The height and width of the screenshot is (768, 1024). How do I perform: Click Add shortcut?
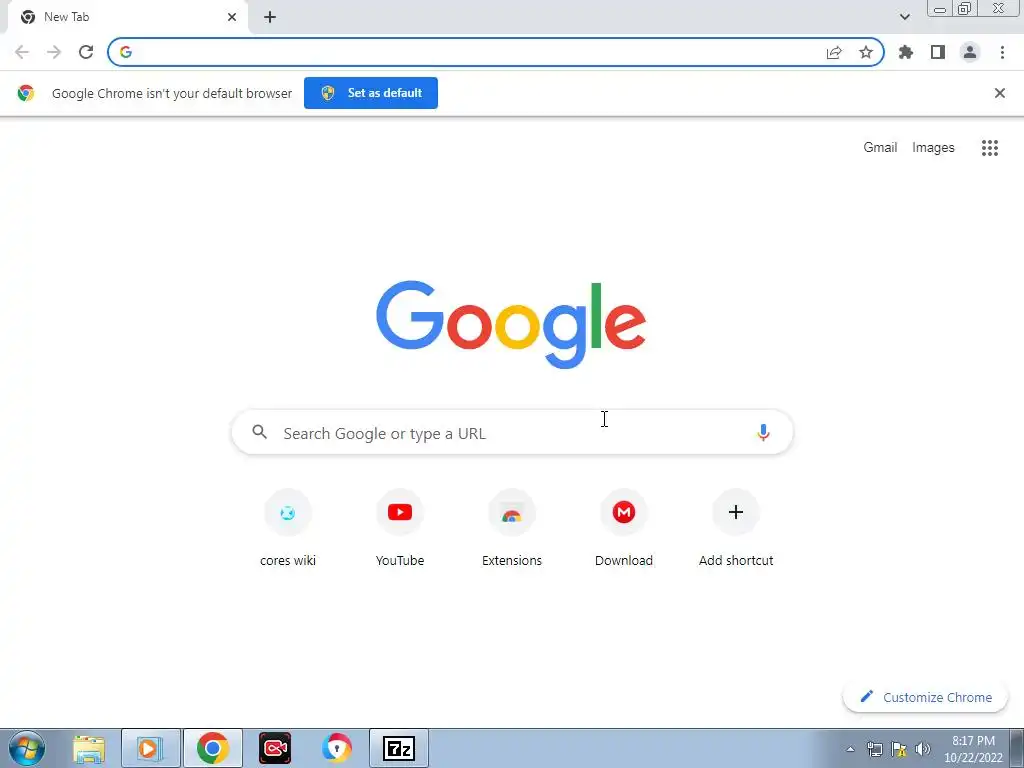[736, 528]
